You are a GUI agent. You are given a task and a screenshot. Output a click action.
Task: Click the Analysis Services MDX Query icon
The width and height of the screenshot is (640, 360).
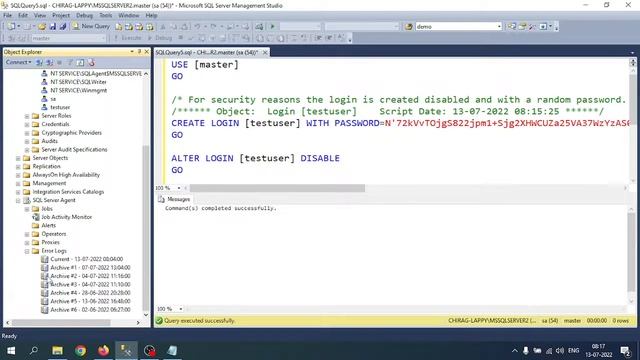[x=129, y=27]
